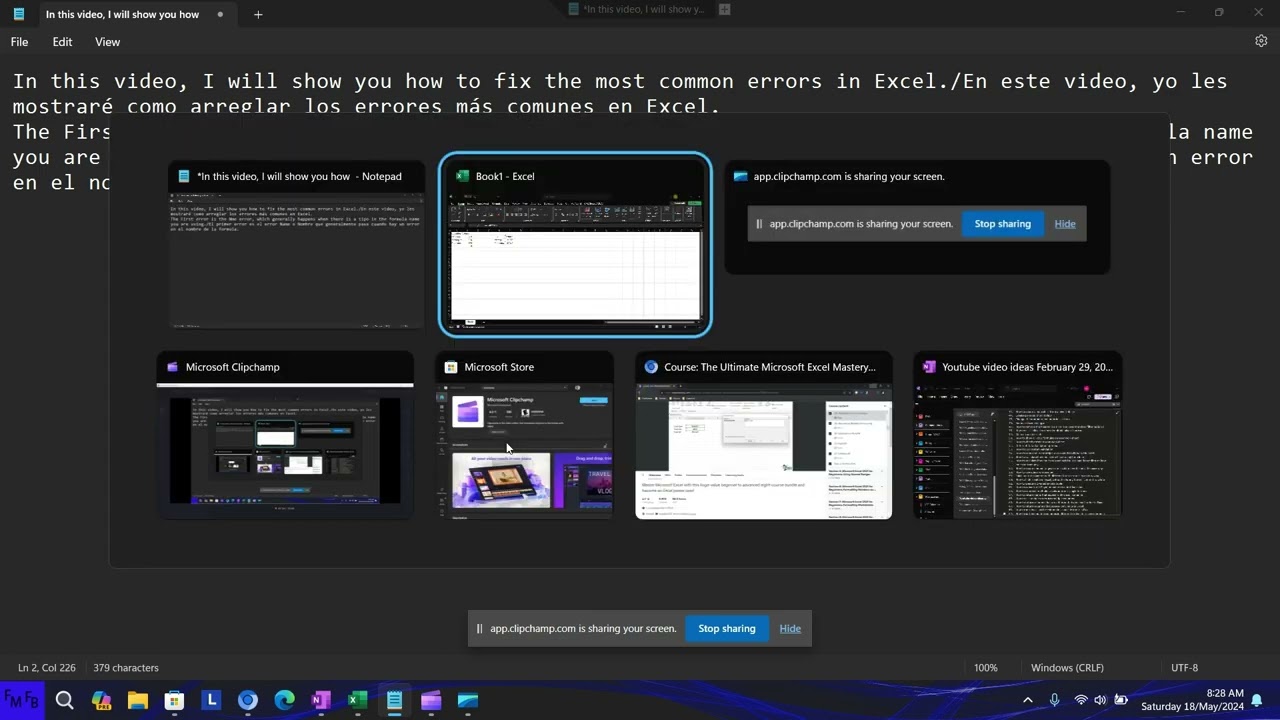Viewport: 1280px width, 720px height.
Task: Open the clock and date in taskbar
Action: (x=1192, y=700)
